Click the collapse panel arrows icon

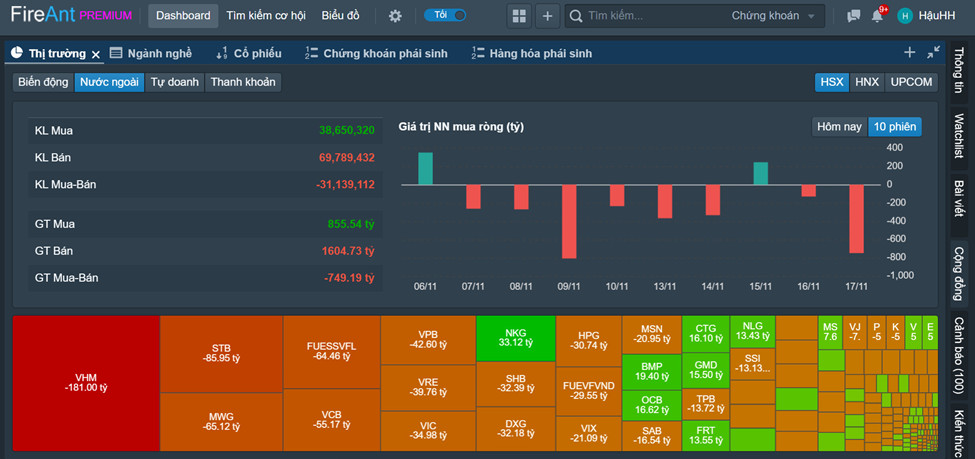(934, 52)
